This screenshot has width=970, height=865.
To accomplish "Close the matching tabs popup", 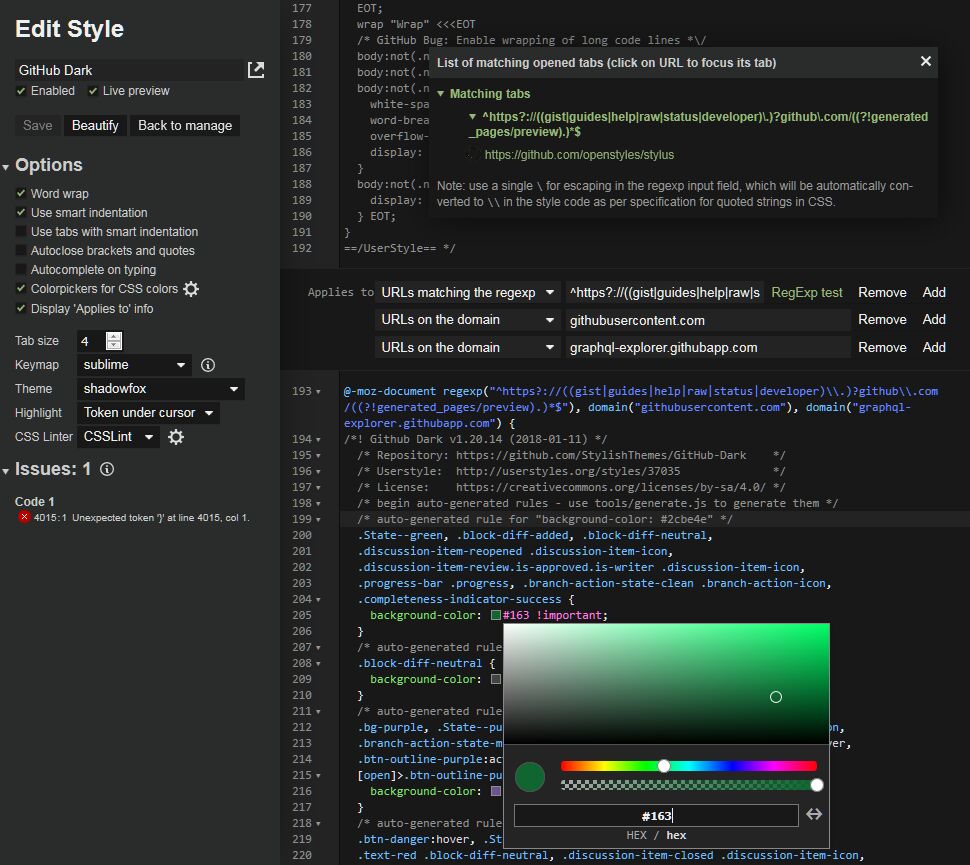I will coord(925,62).
